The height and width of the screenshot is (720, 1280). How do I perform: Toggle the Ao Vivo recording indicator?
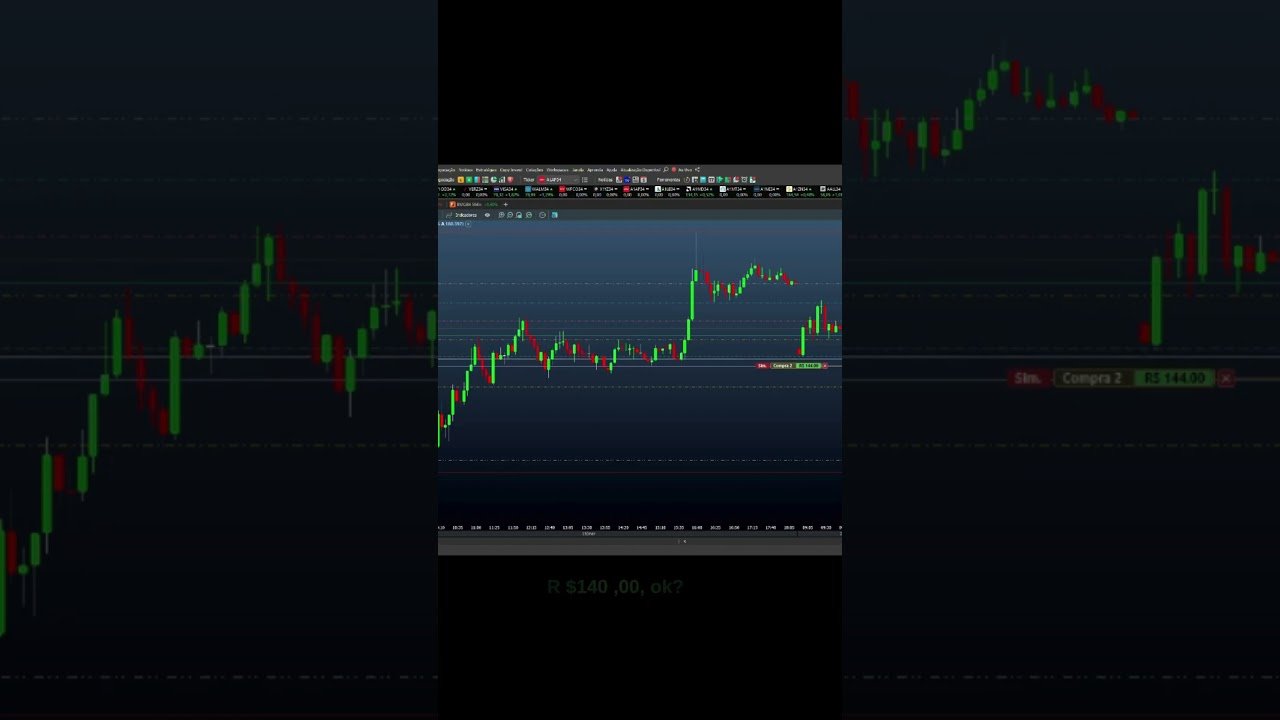pyautogui.click(x=676, y=170)
